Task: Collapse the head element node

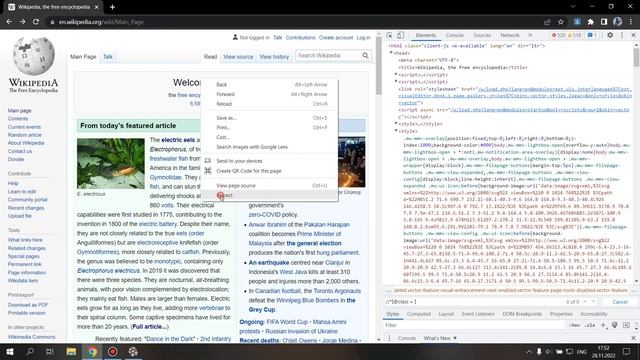Action: point(391,53)
